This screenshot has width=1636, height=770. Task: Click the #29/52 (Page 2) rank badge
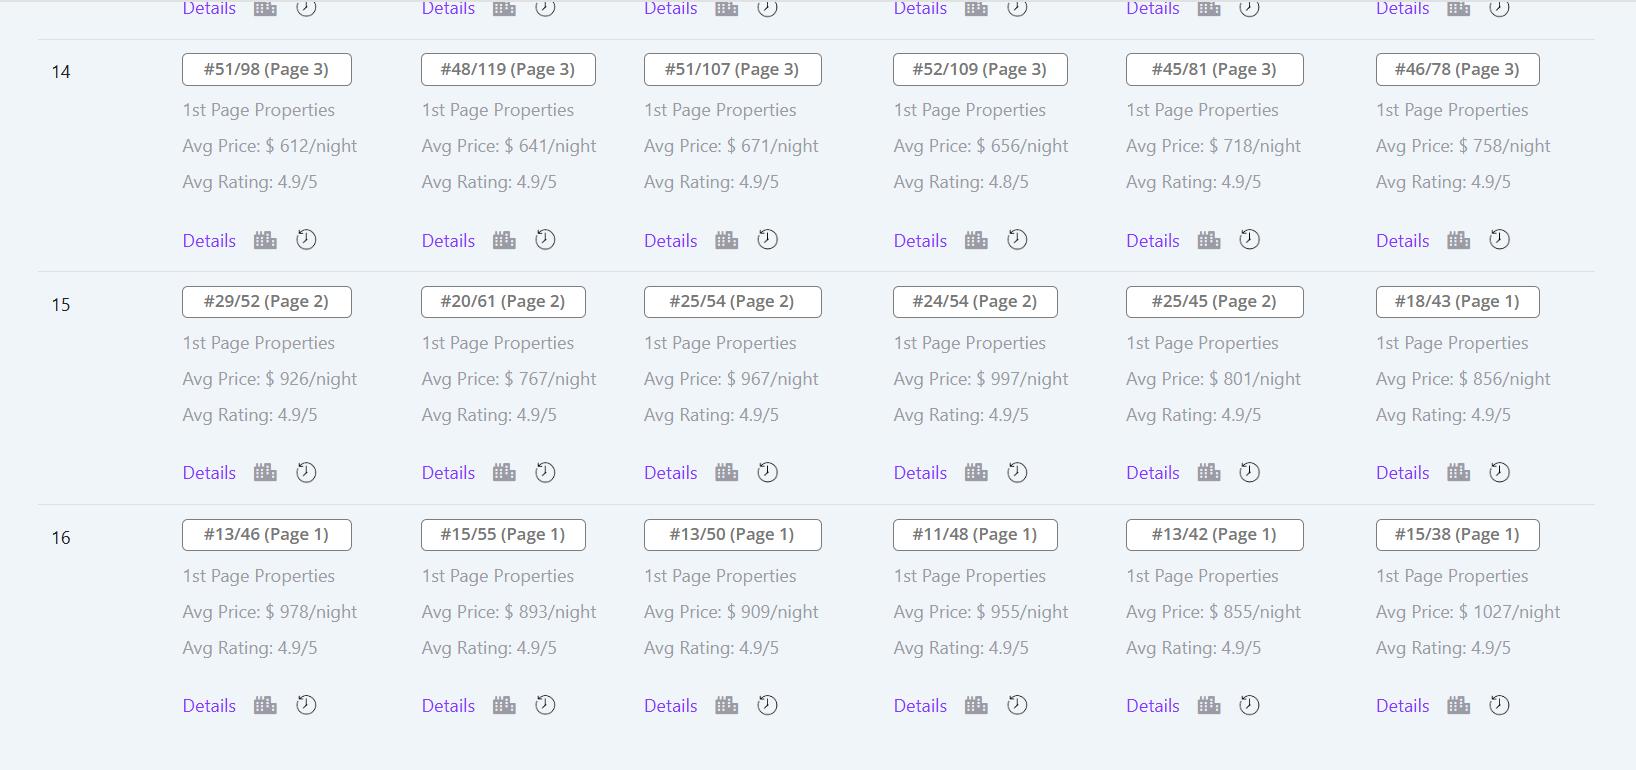[267, 302]
